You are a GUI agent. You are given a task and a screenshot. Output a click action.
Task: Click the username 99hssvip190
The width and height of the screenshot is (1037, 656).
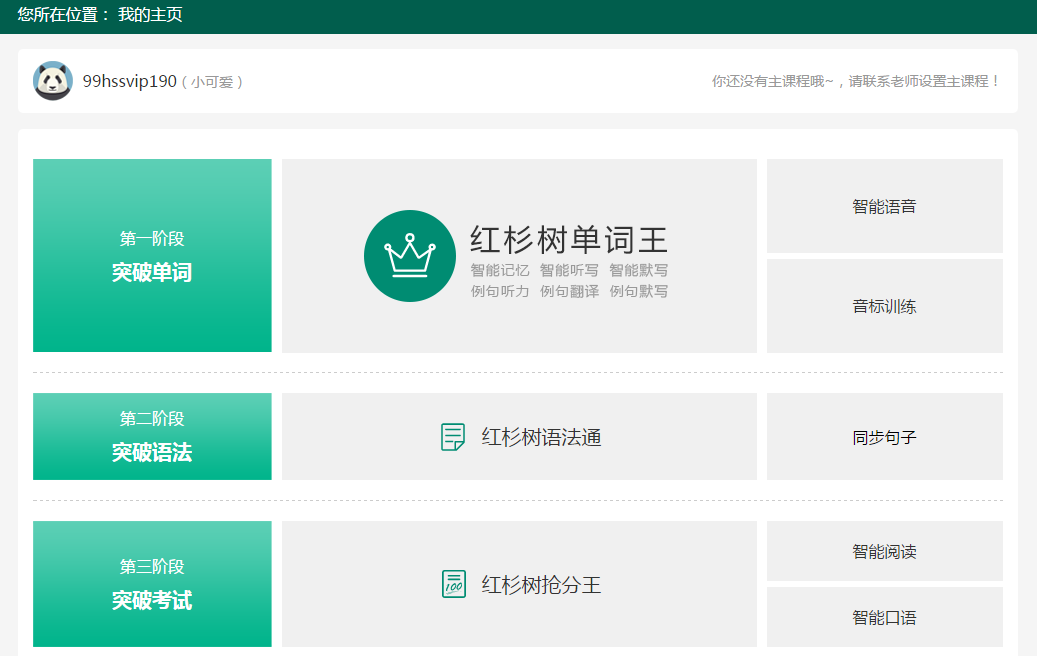129,81
